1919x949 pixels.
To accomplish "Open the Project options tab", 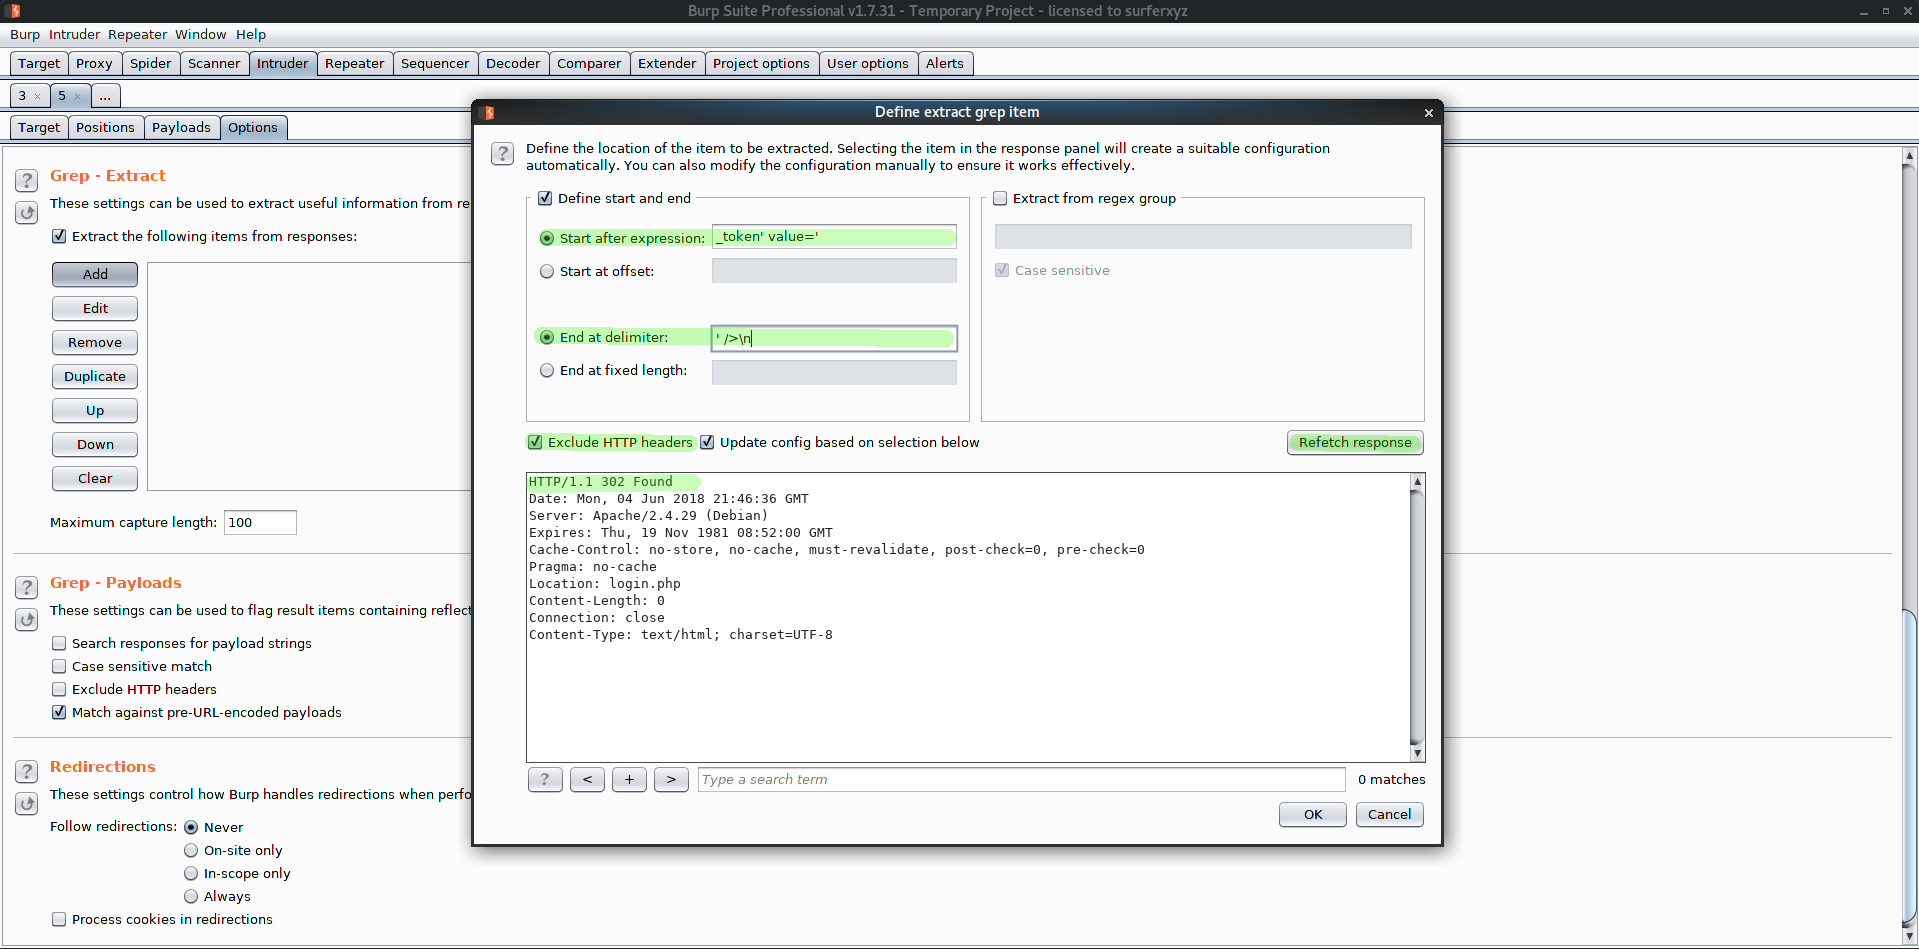I will [761, 63].
